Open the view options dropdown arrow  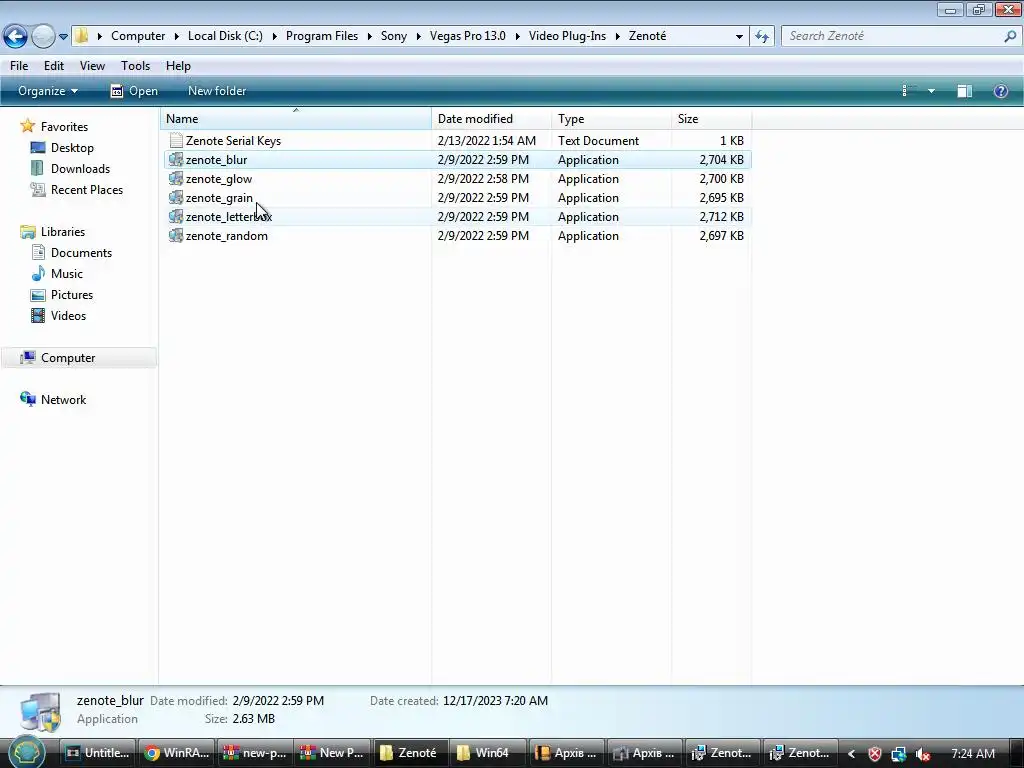click(931, 91)
